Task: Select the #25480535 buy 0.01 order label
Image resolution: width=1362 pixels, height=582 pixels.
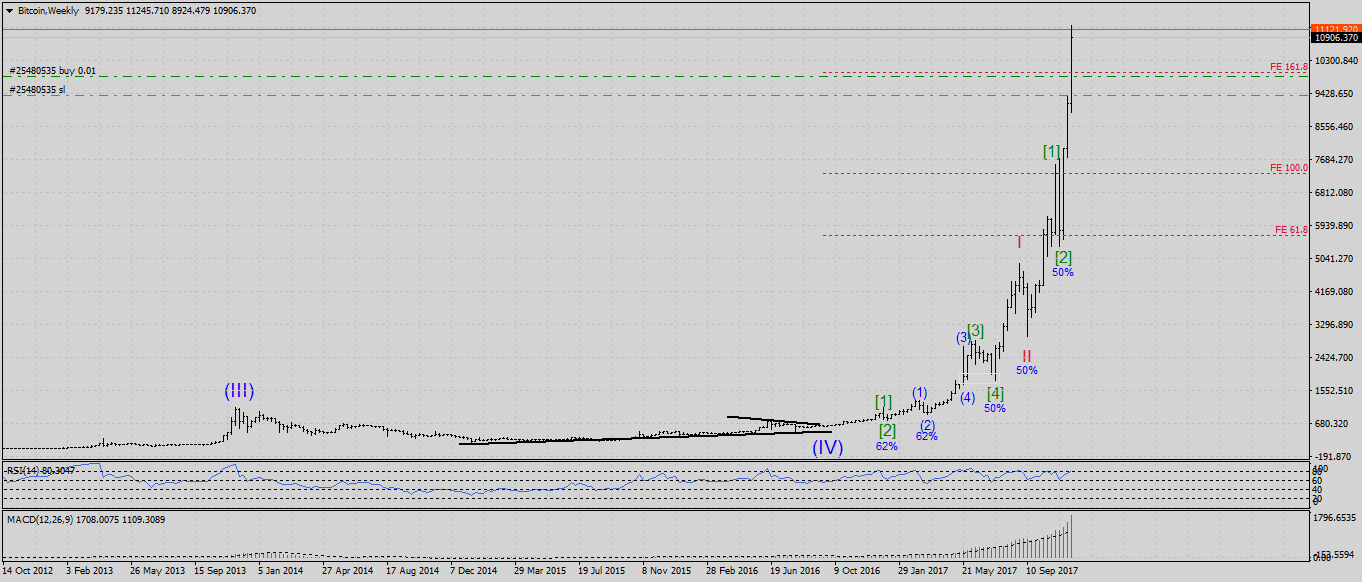Action: click(53, 71)
